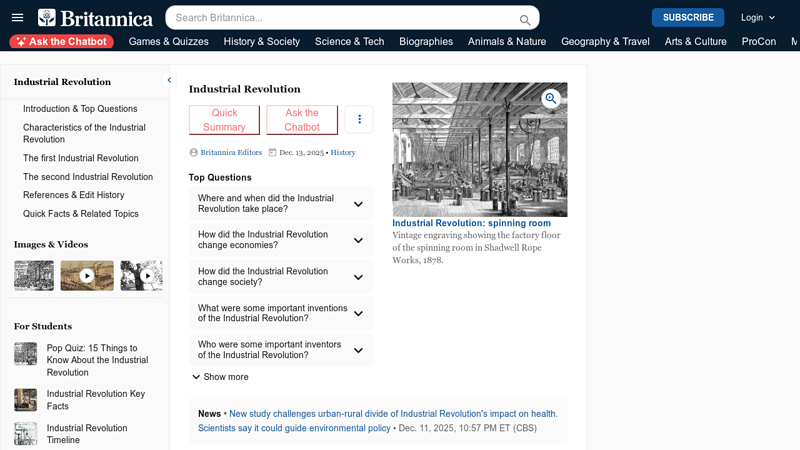Go to The first Industrial Revolution section
This screenshot has height=450, width=800.
pyautogui.click(x=81, y=158)
